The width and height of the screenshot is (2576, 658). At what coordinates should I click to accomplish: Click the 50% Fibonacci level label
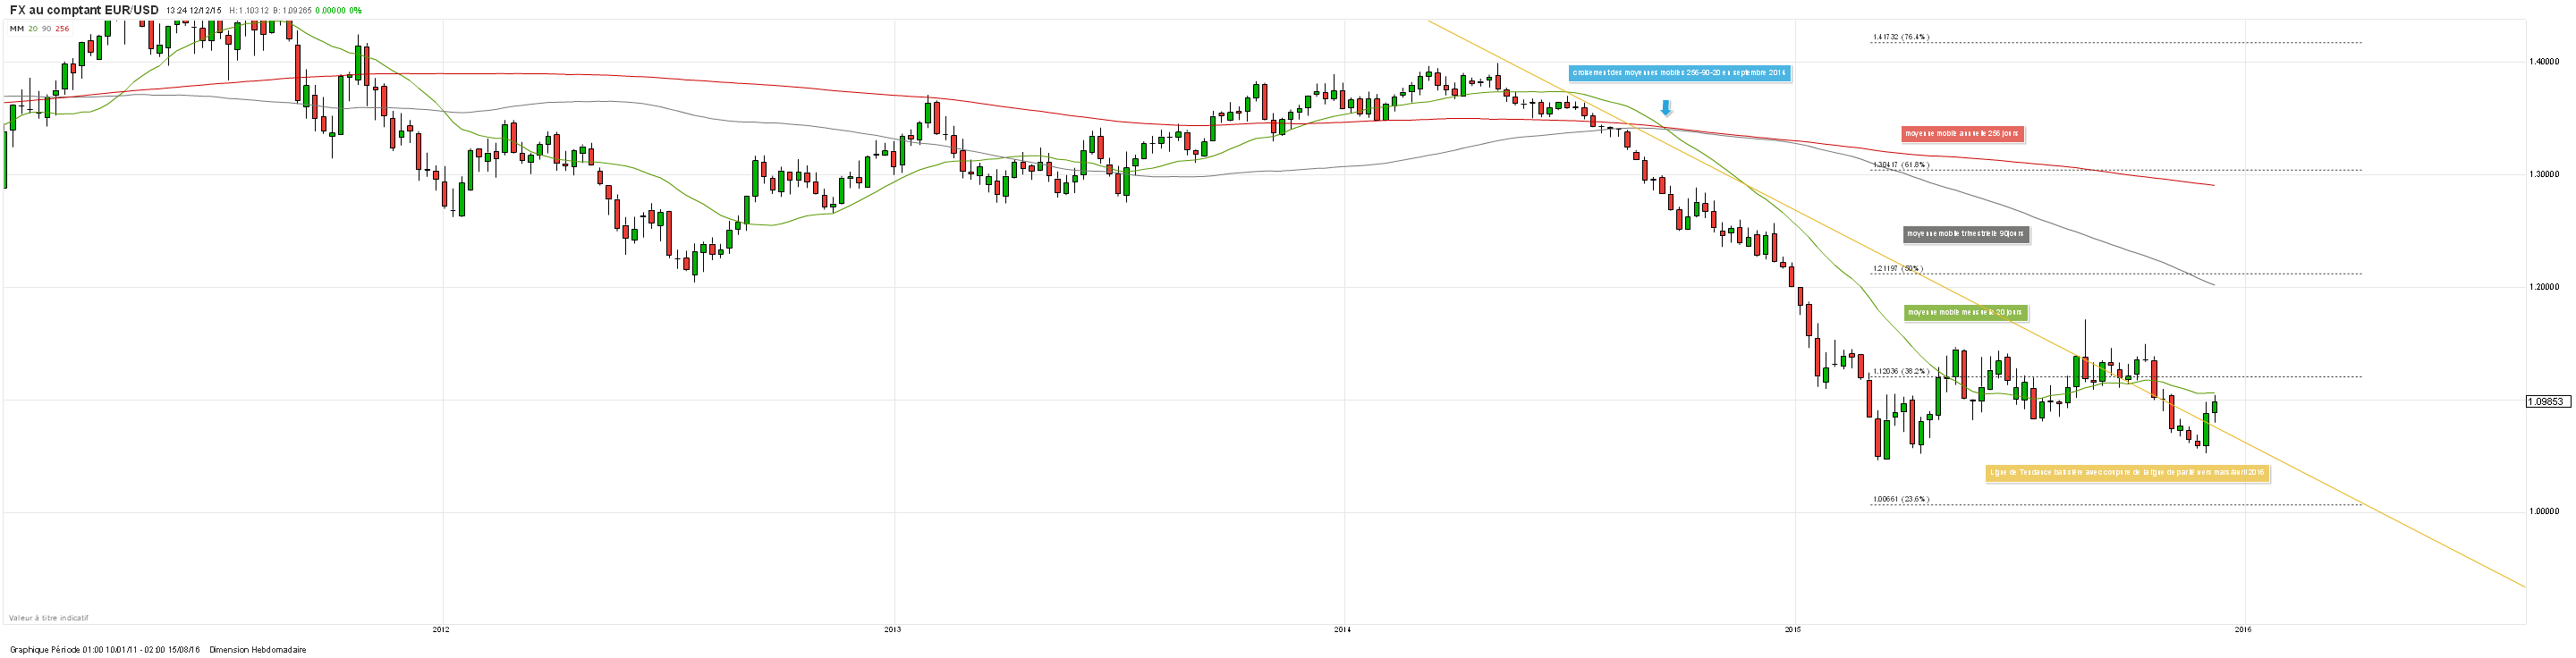click(1898, 268)
